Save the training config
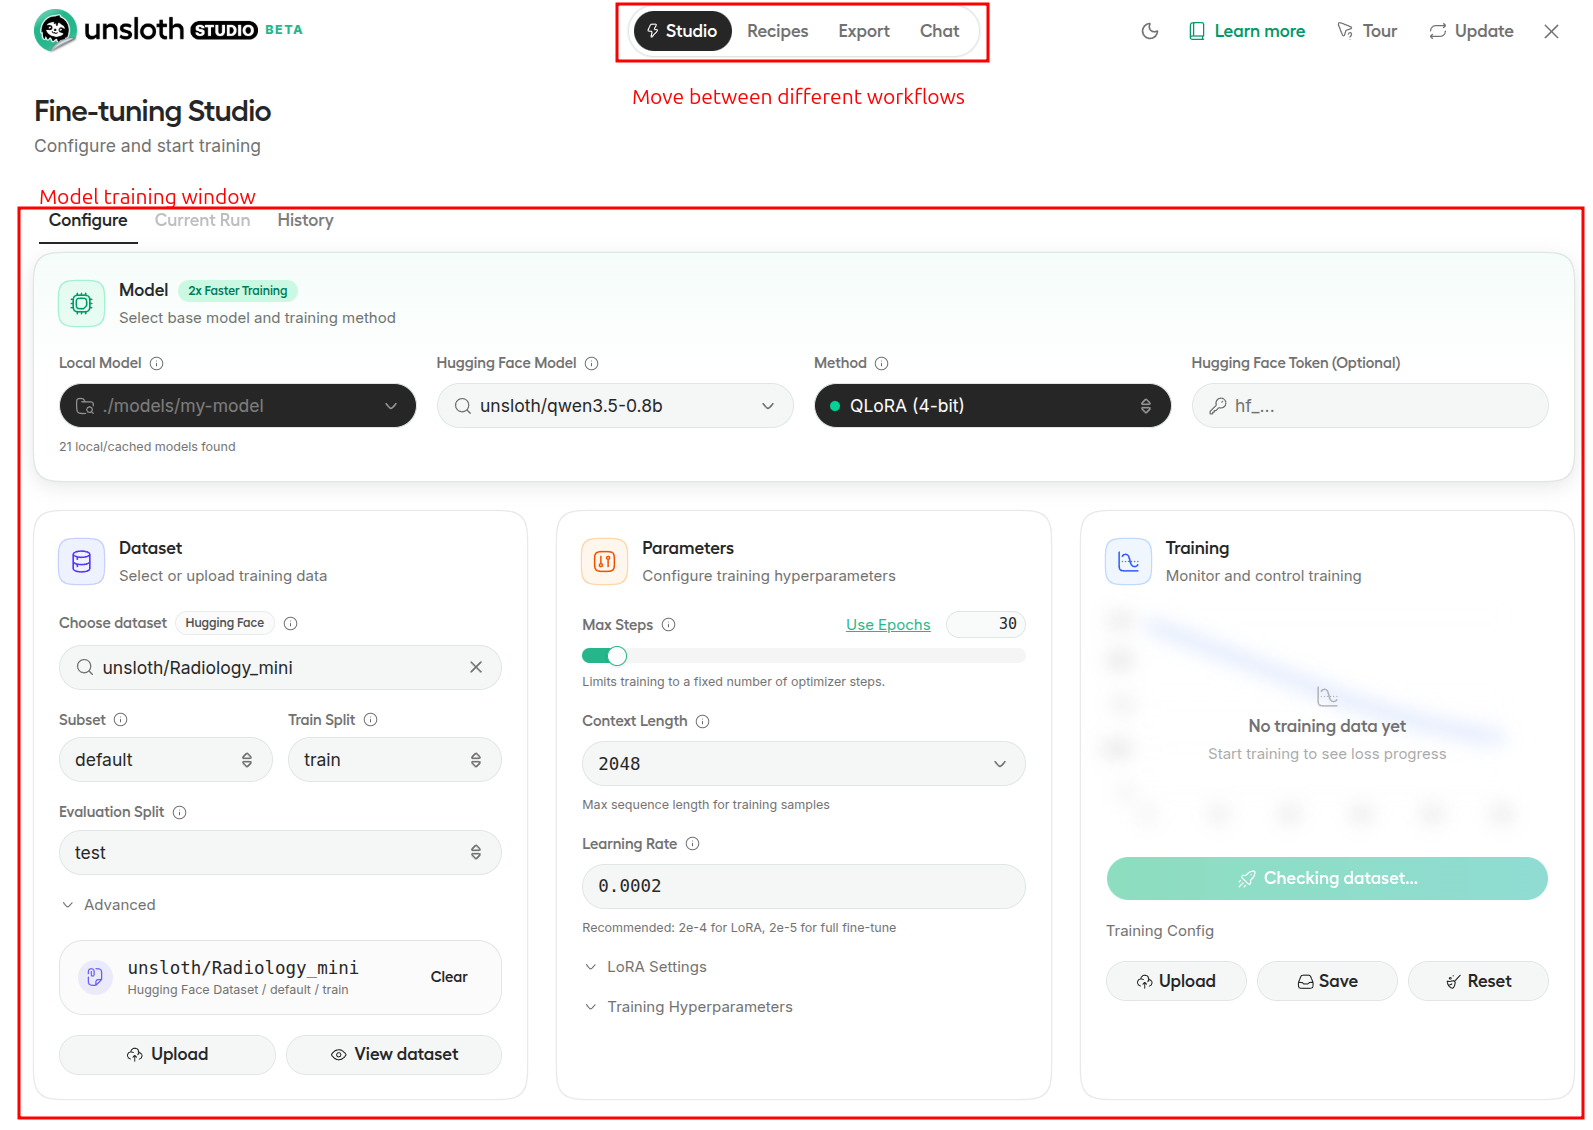 [1327, 982]
